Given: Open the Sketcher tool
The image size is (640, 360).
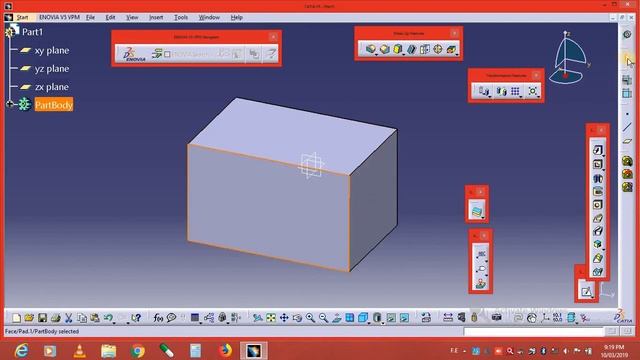Looking at the screenshot, I should 587,291.
